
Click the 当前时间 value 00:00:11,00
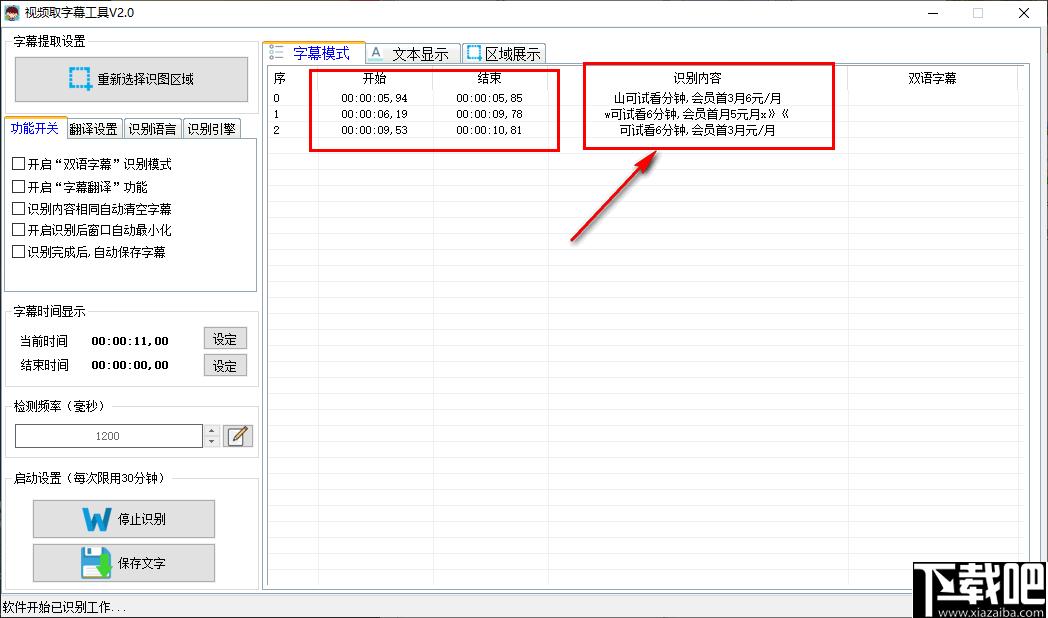tap(130, 341)
